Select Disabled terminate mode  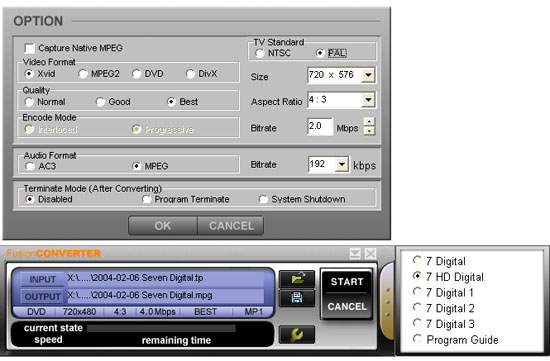click(30, 199)
